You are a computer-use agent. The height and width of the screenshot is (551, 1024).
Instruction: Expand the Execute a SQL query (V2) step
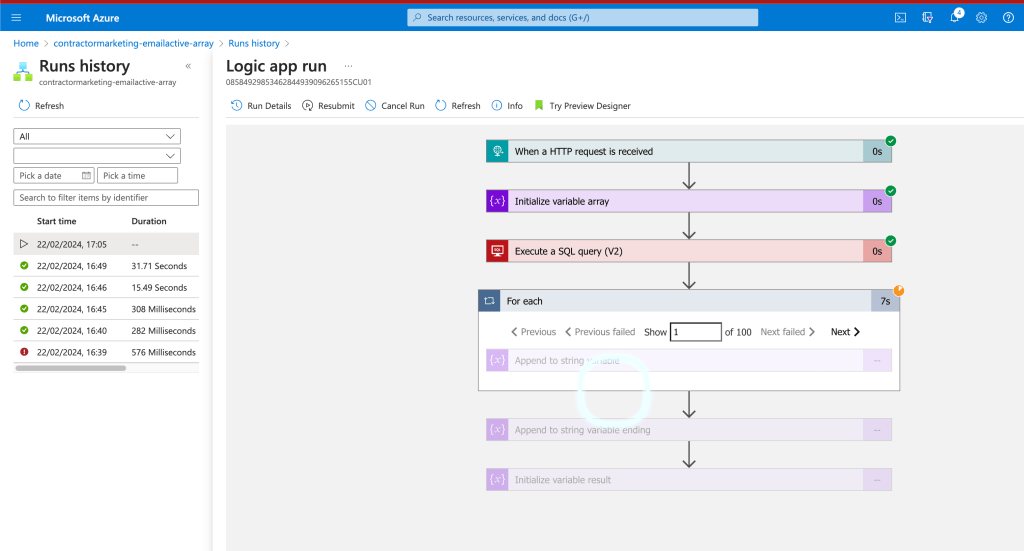pyautogui.click(x=689, y=251)
